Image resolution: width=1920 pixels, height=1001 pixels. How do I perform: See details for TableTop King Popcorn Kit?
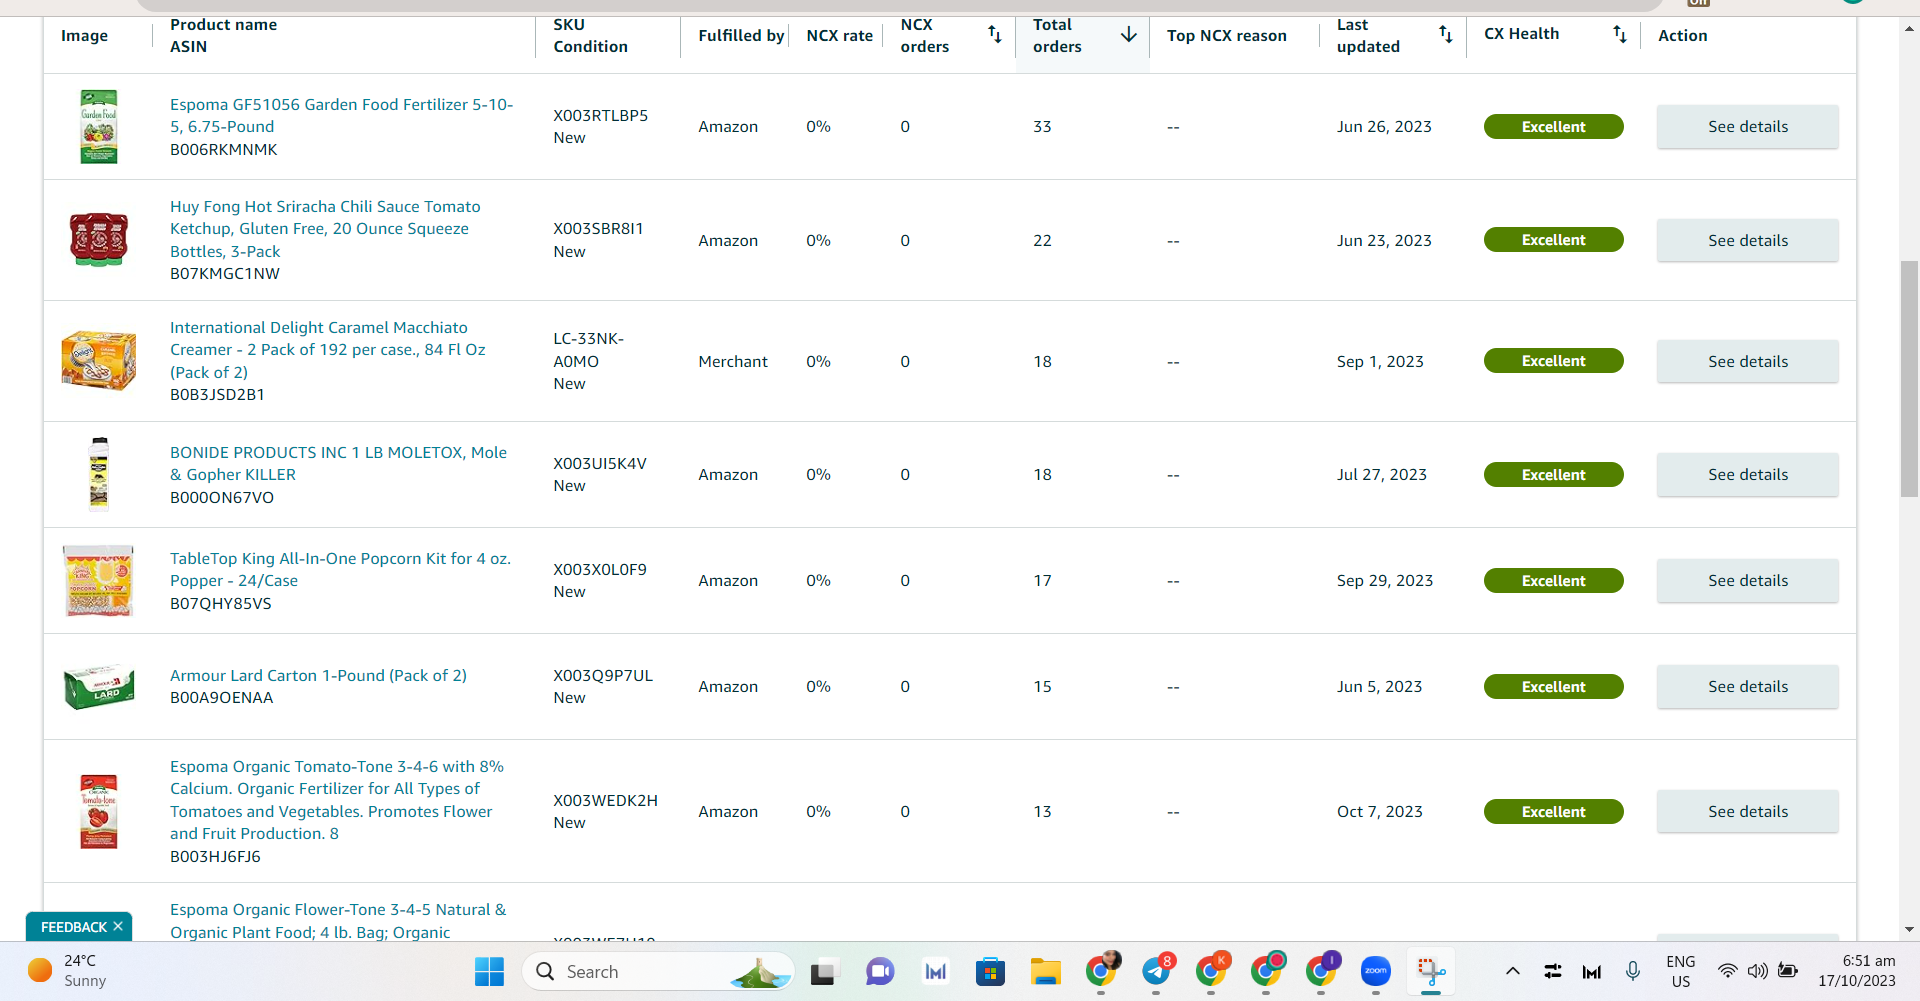1747,581
